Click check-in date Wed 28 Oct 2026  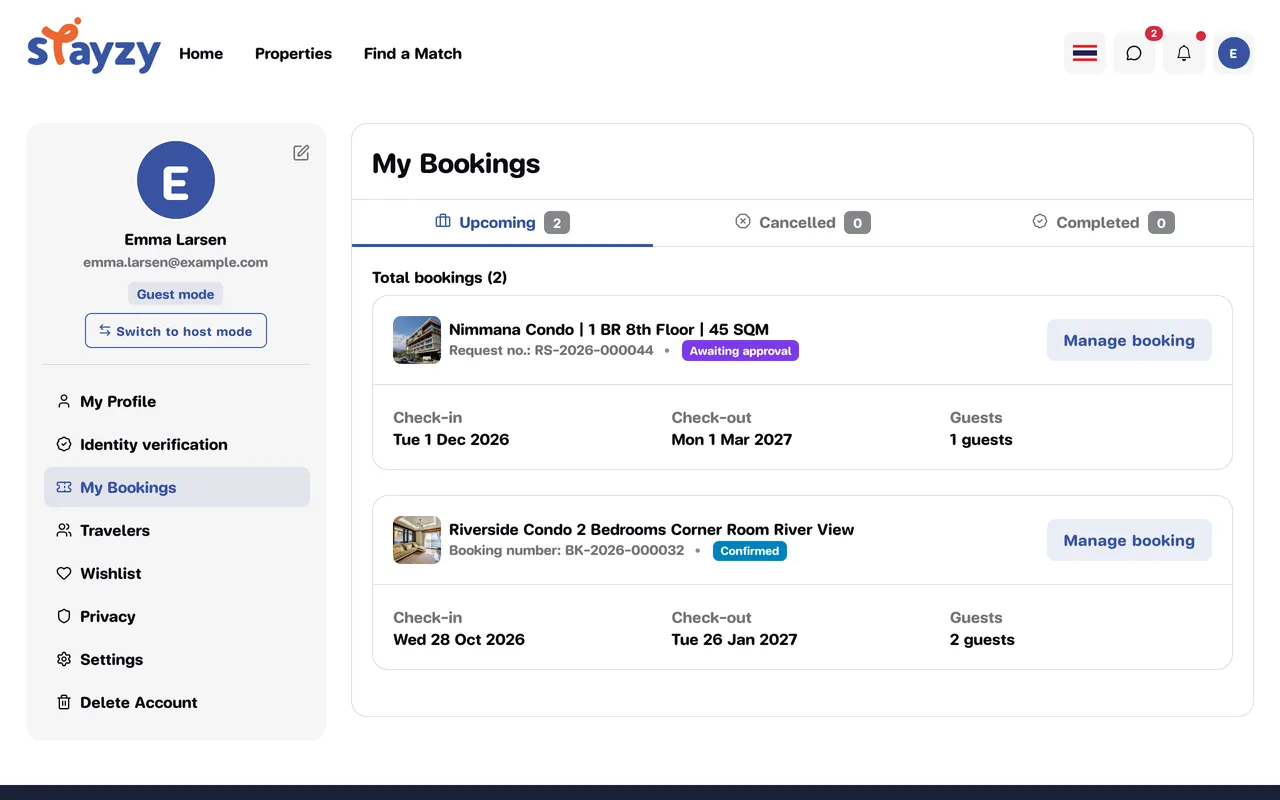(x=459, y=640)
